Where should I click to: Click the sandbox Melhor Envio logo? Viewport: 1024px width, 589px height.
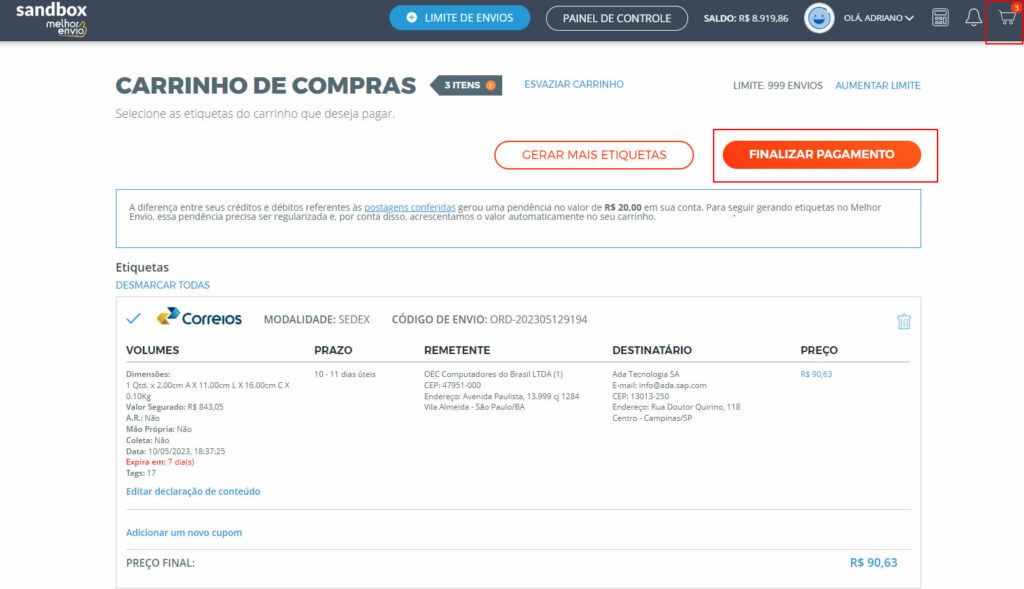pos(52,17)
